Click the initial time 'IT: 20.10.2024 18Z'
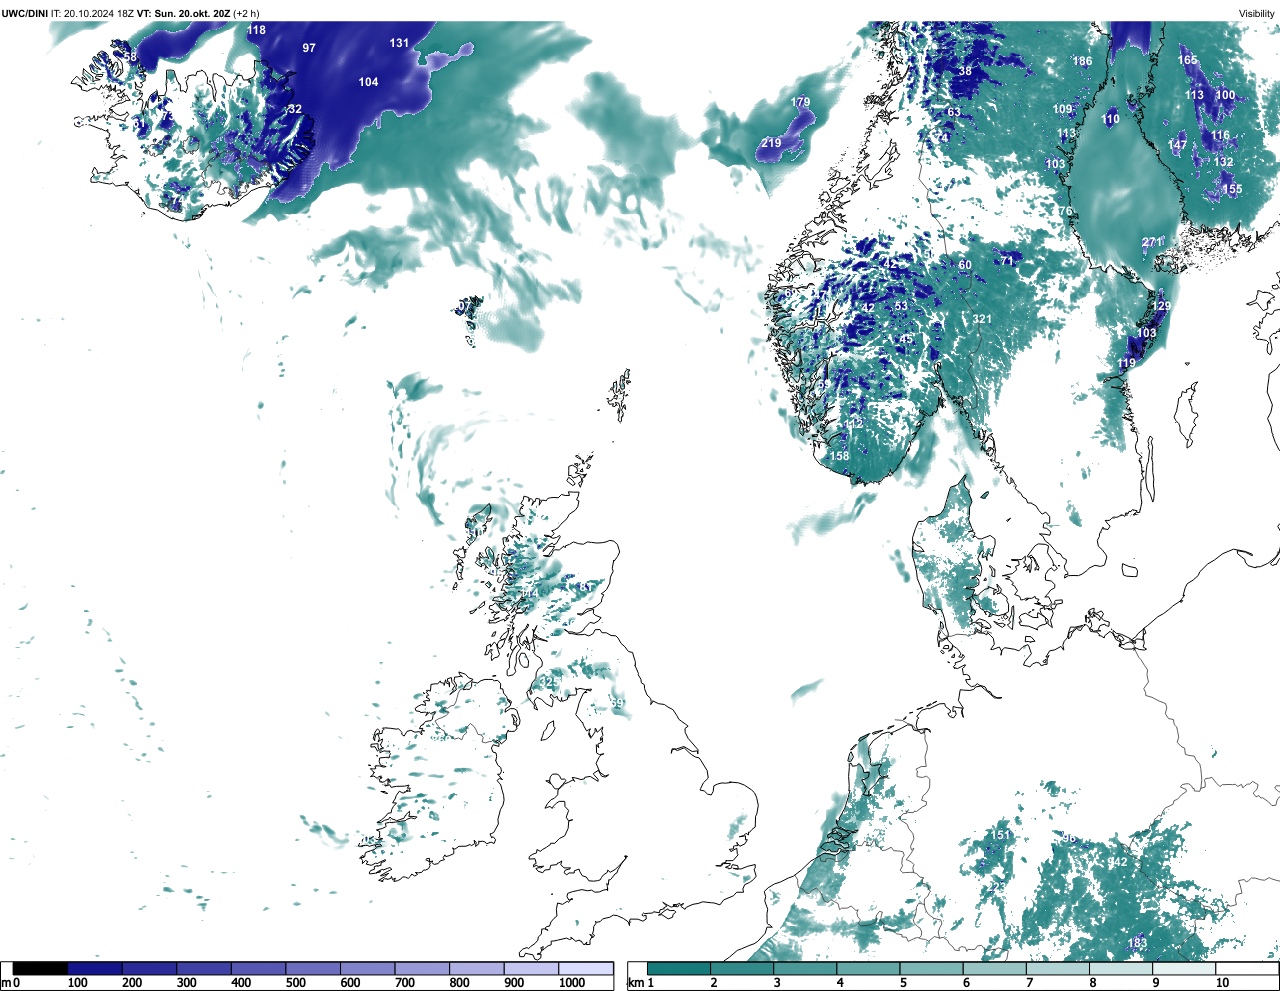This screenshot has width=1280, height=991. coord(93,13)
